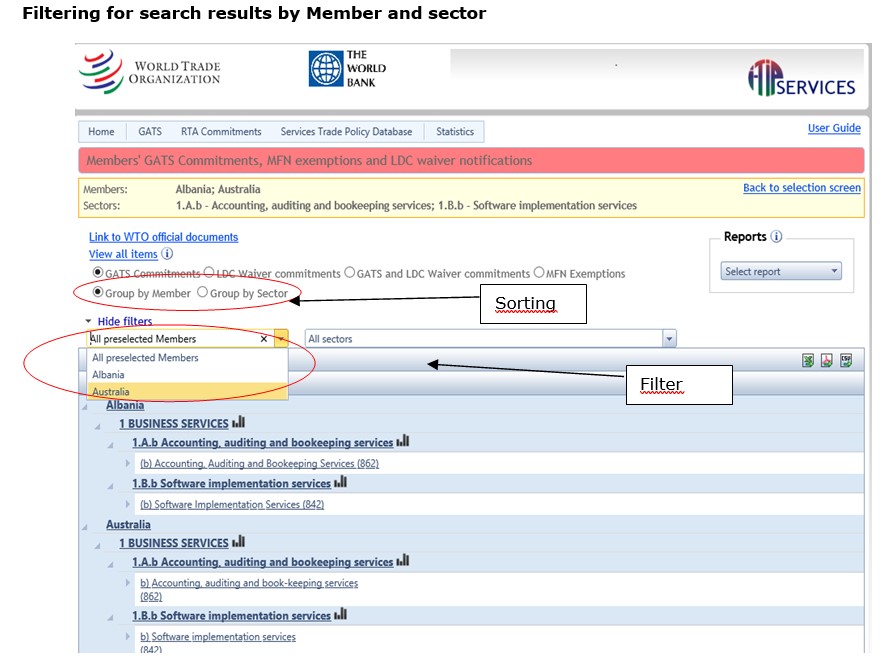This screenshot has width=889, height=664.
Task: Select the MFN Exemptions radio button
Action: 539,272
